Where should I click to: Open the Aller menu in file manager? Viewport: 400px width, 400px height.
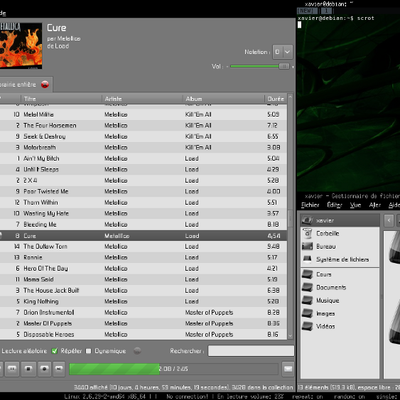tap(375, 205)
